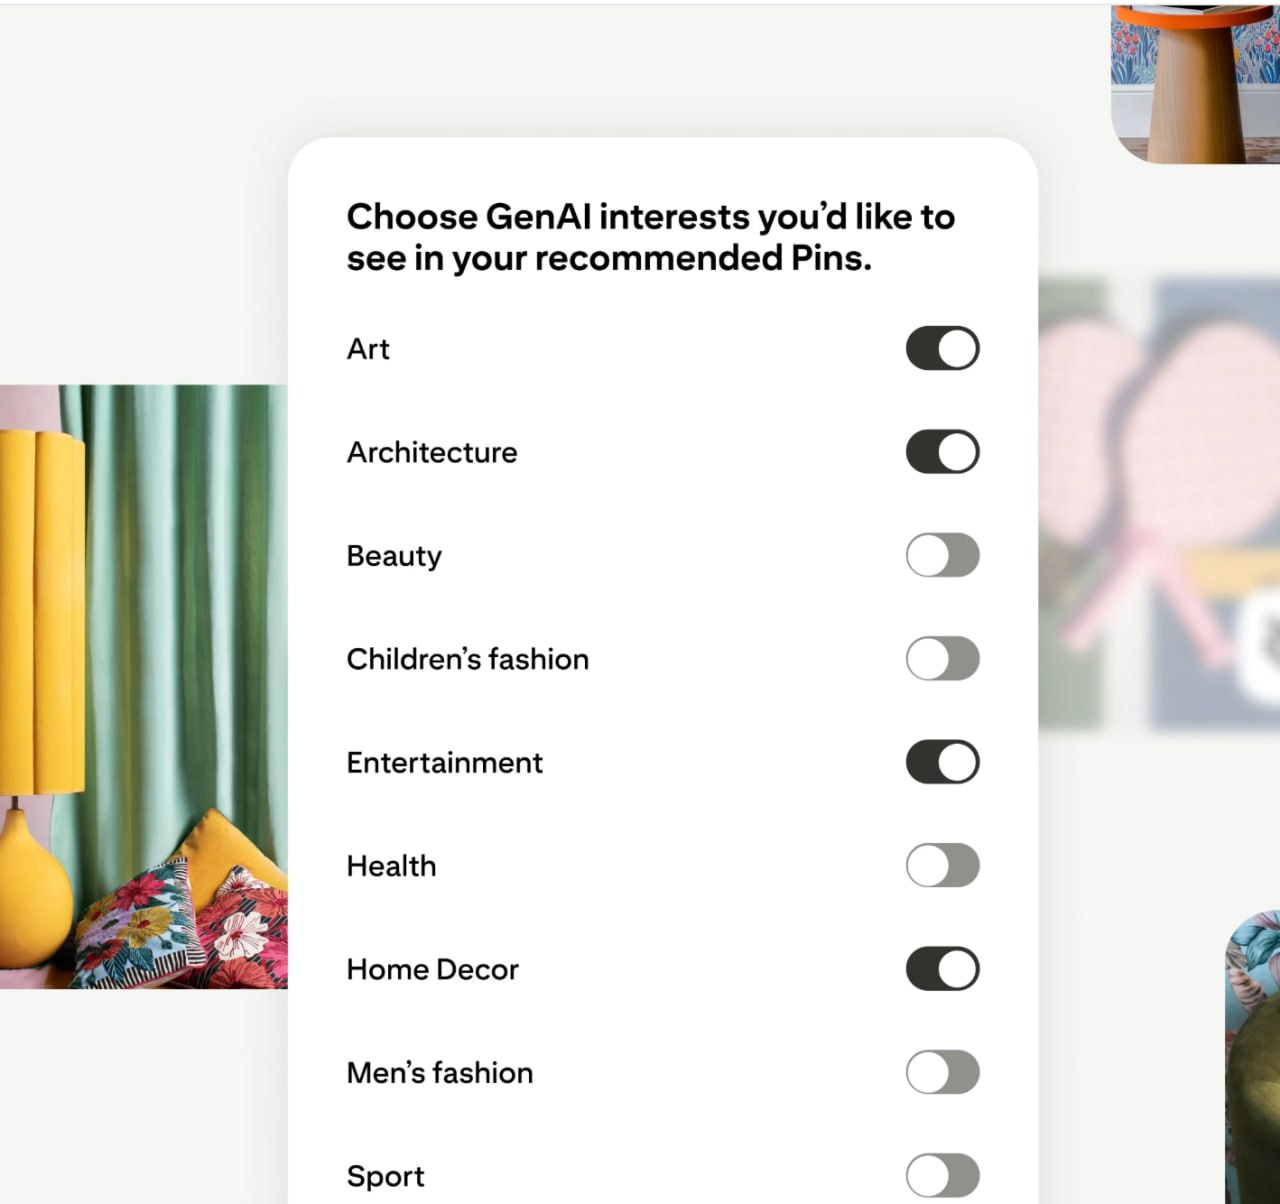Click the 'Beauty' text label
This screenshot has width=1280, height=1204.
[x=394, y=556]
